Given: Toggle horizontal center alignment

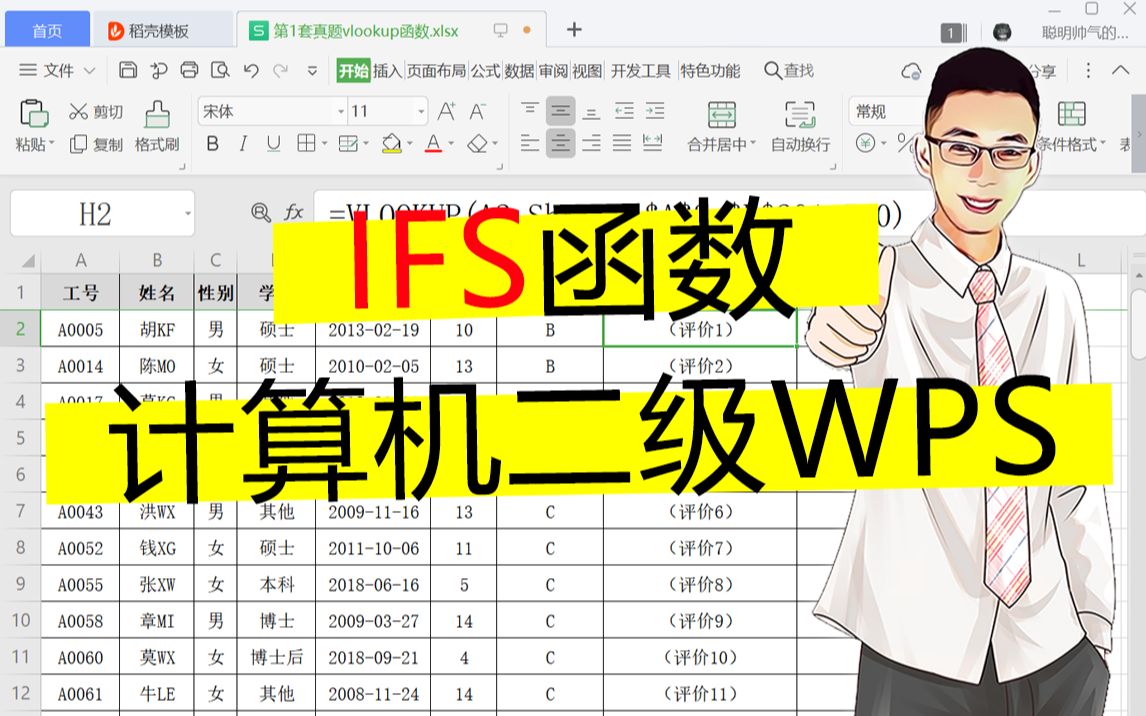Looking at the screenshot, I should click(x=561, y=143).
